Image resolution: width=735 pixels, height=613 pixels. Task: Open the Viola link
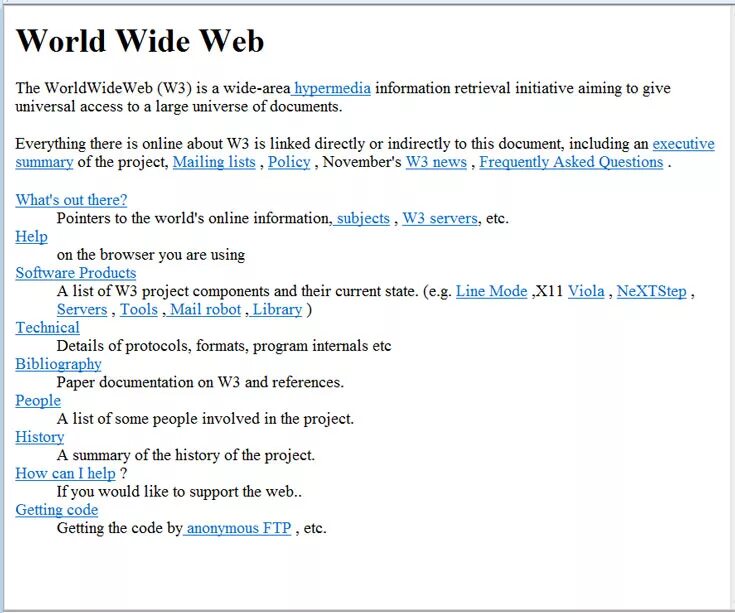coord(586,292)
